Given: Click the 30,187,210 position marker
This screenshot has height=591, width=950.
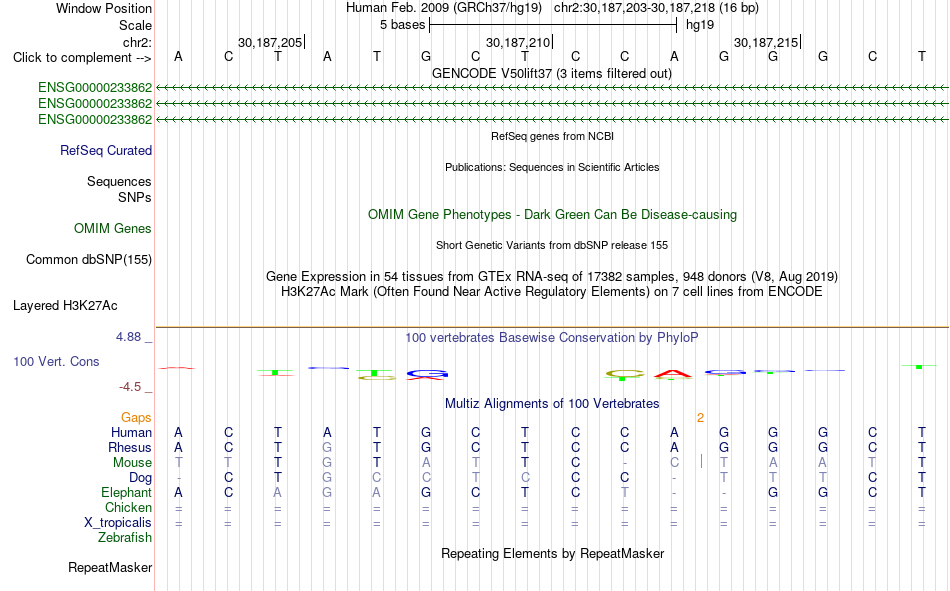Looking at the screenshot, I should [x=519, y=42].
